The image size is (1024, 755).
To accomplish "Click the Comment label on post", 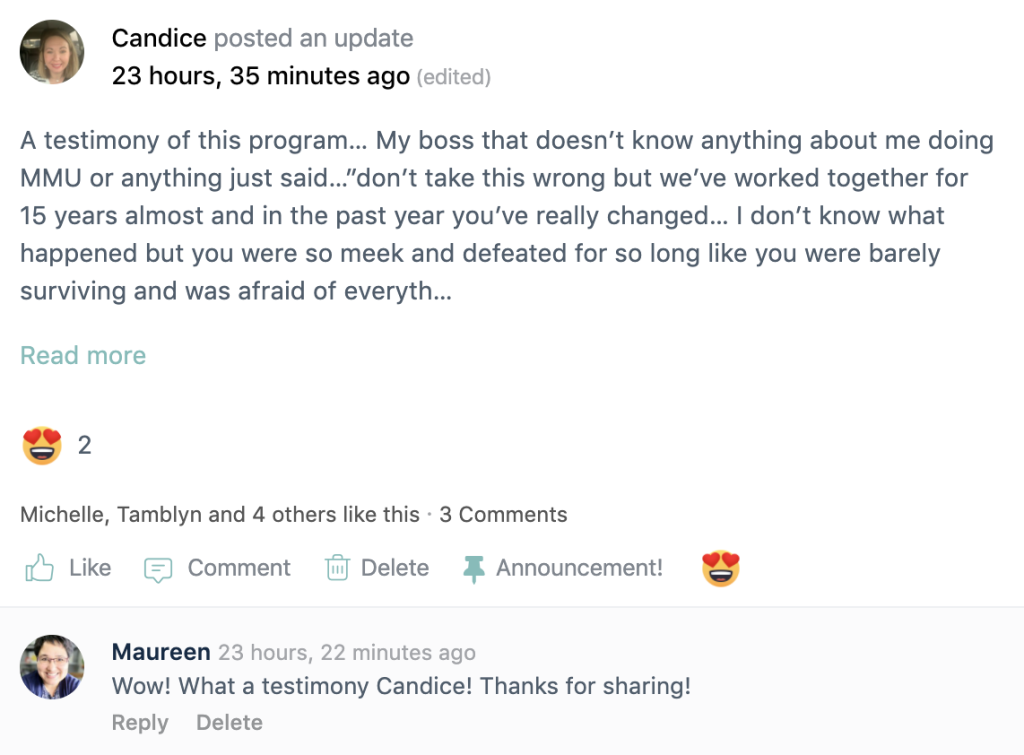I will (x=239, y=568).
